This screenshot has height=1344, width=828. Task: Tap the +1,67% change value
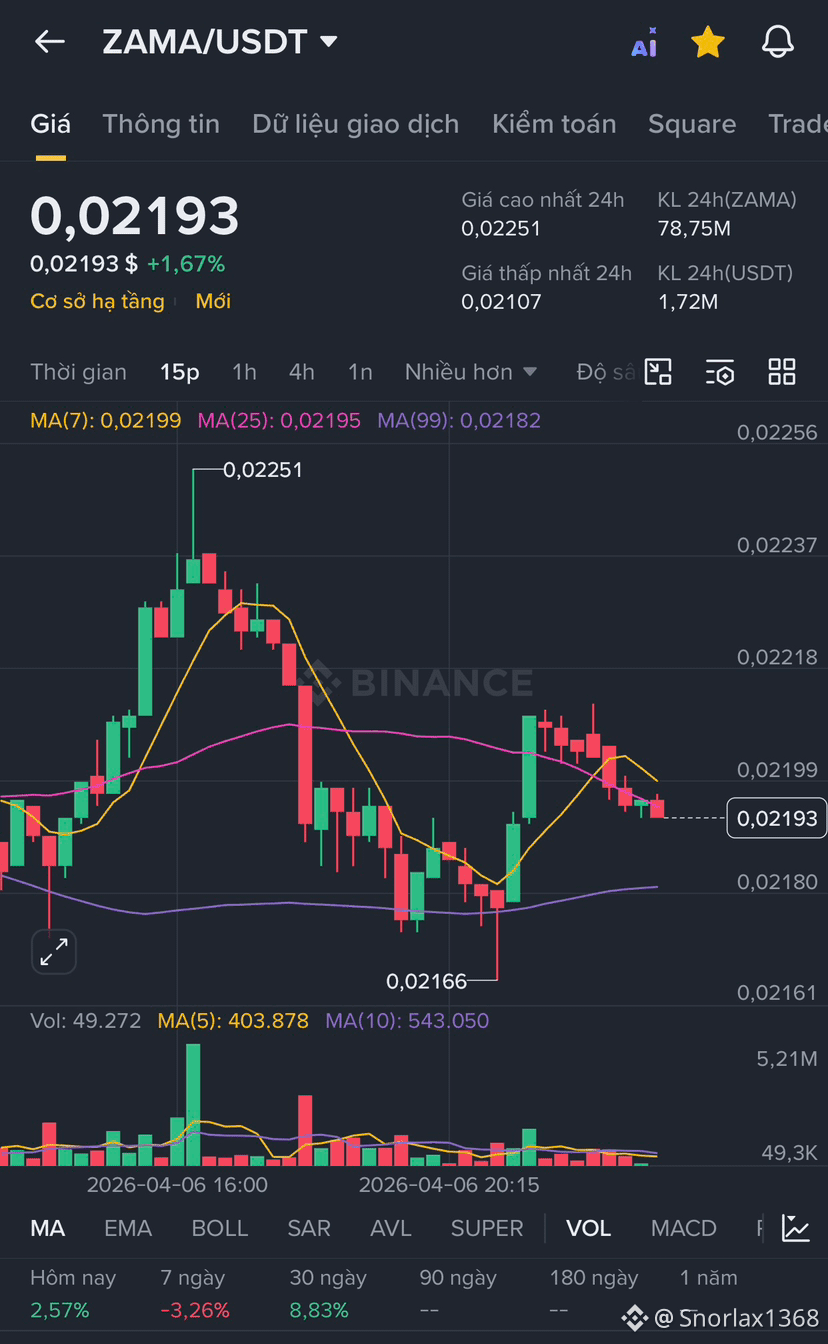[186, 264]
